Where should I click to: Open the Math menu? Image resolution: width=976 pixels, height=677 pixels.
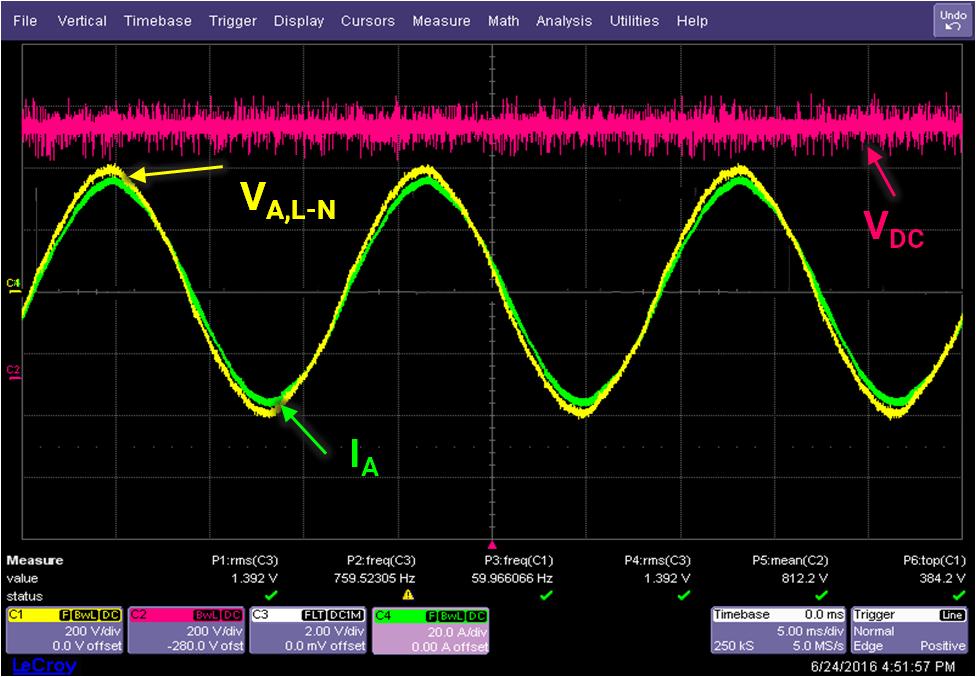(503, 21)
